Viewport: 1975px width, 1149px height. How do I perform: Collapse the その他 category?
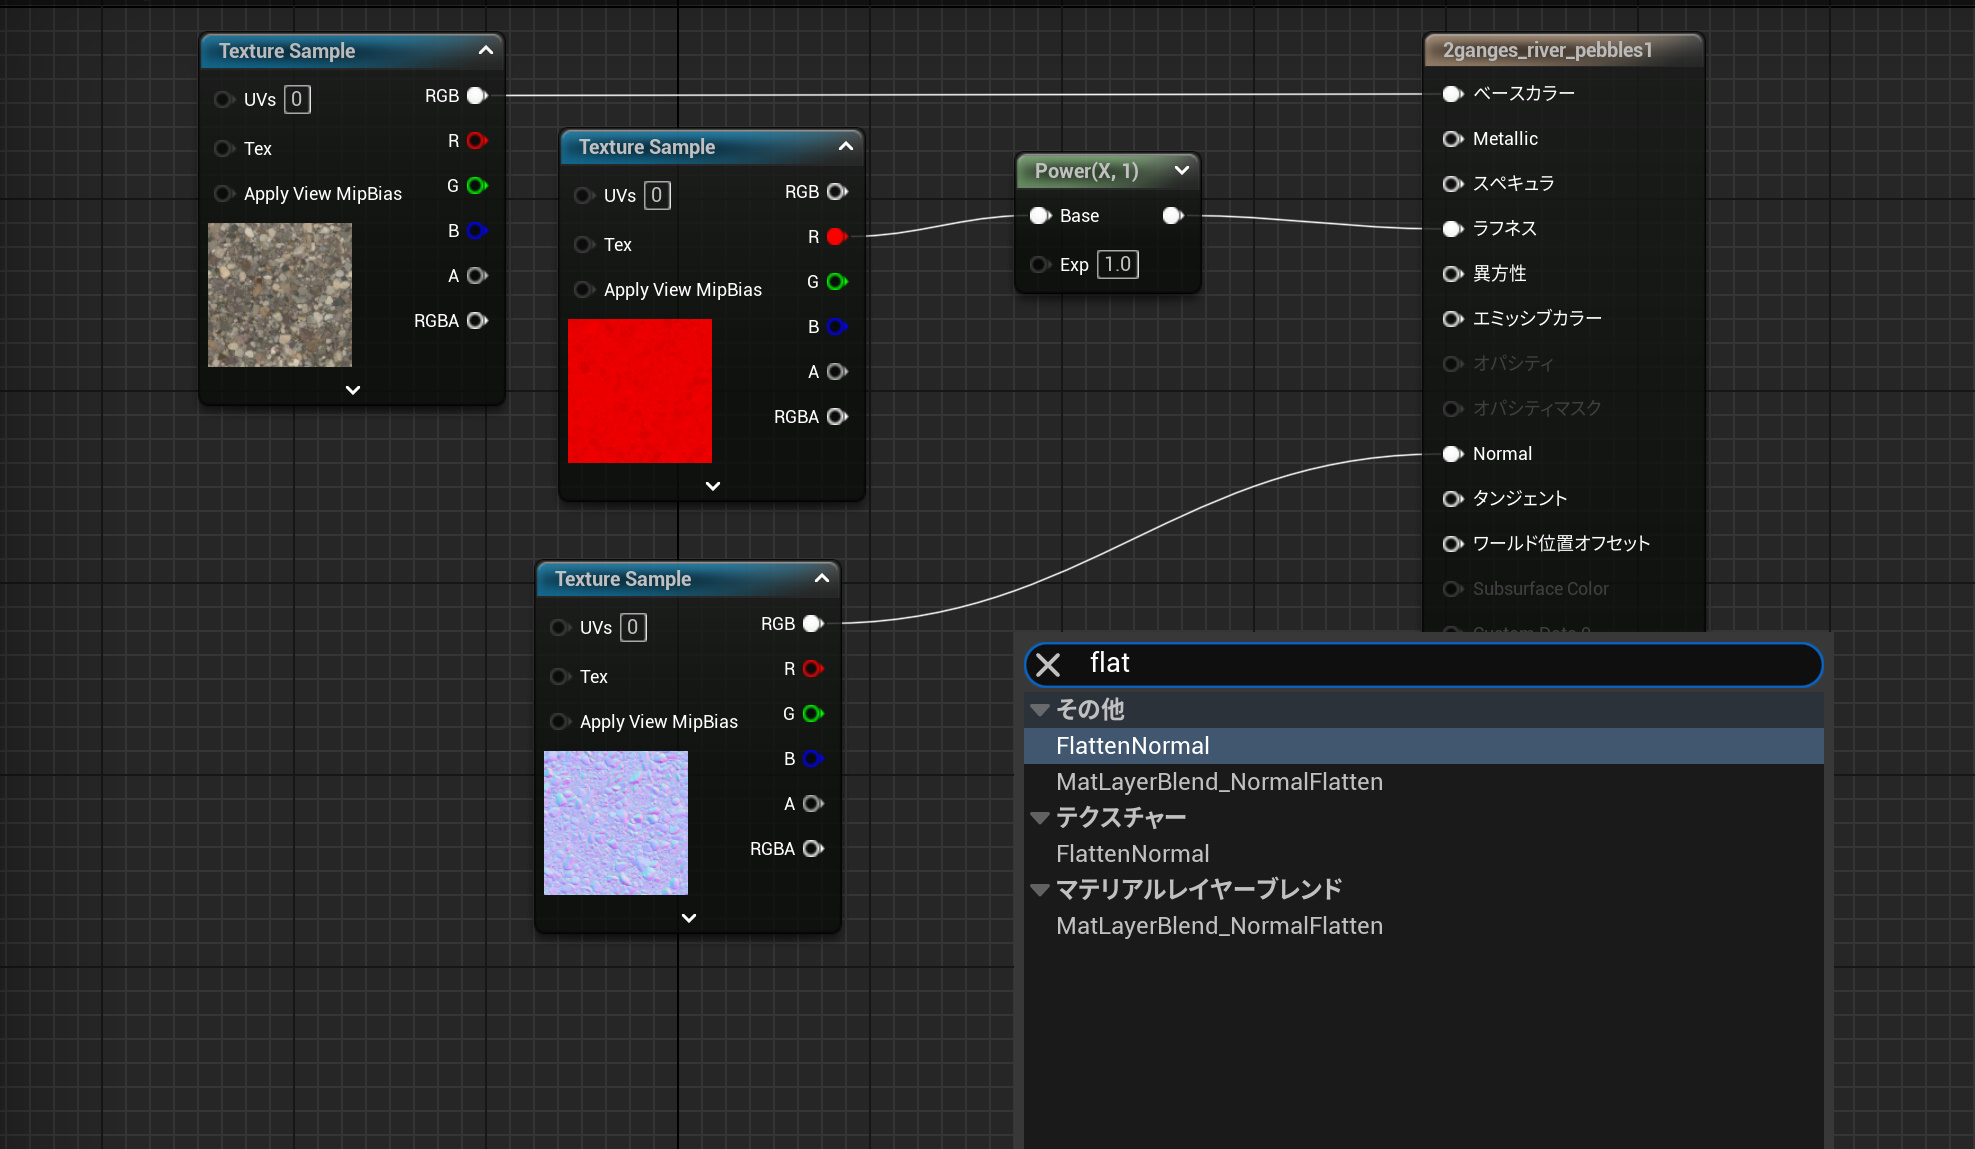click(1040, 710)
